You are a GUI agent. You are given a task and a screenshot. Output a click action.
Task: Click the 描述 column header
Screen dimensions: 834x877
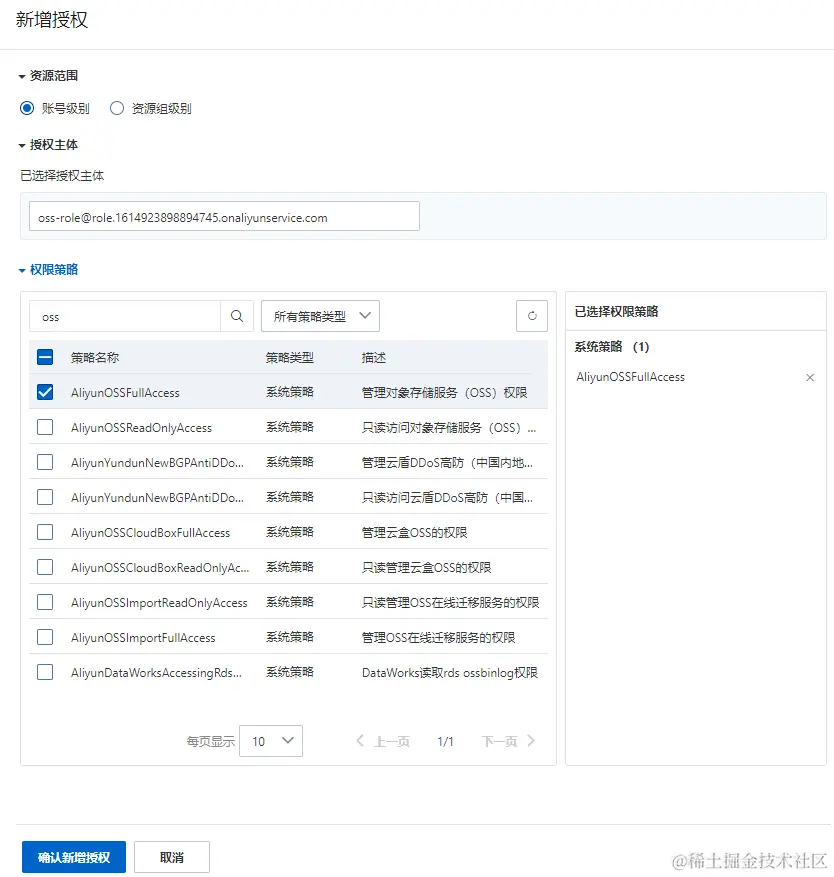coord(374,357)
